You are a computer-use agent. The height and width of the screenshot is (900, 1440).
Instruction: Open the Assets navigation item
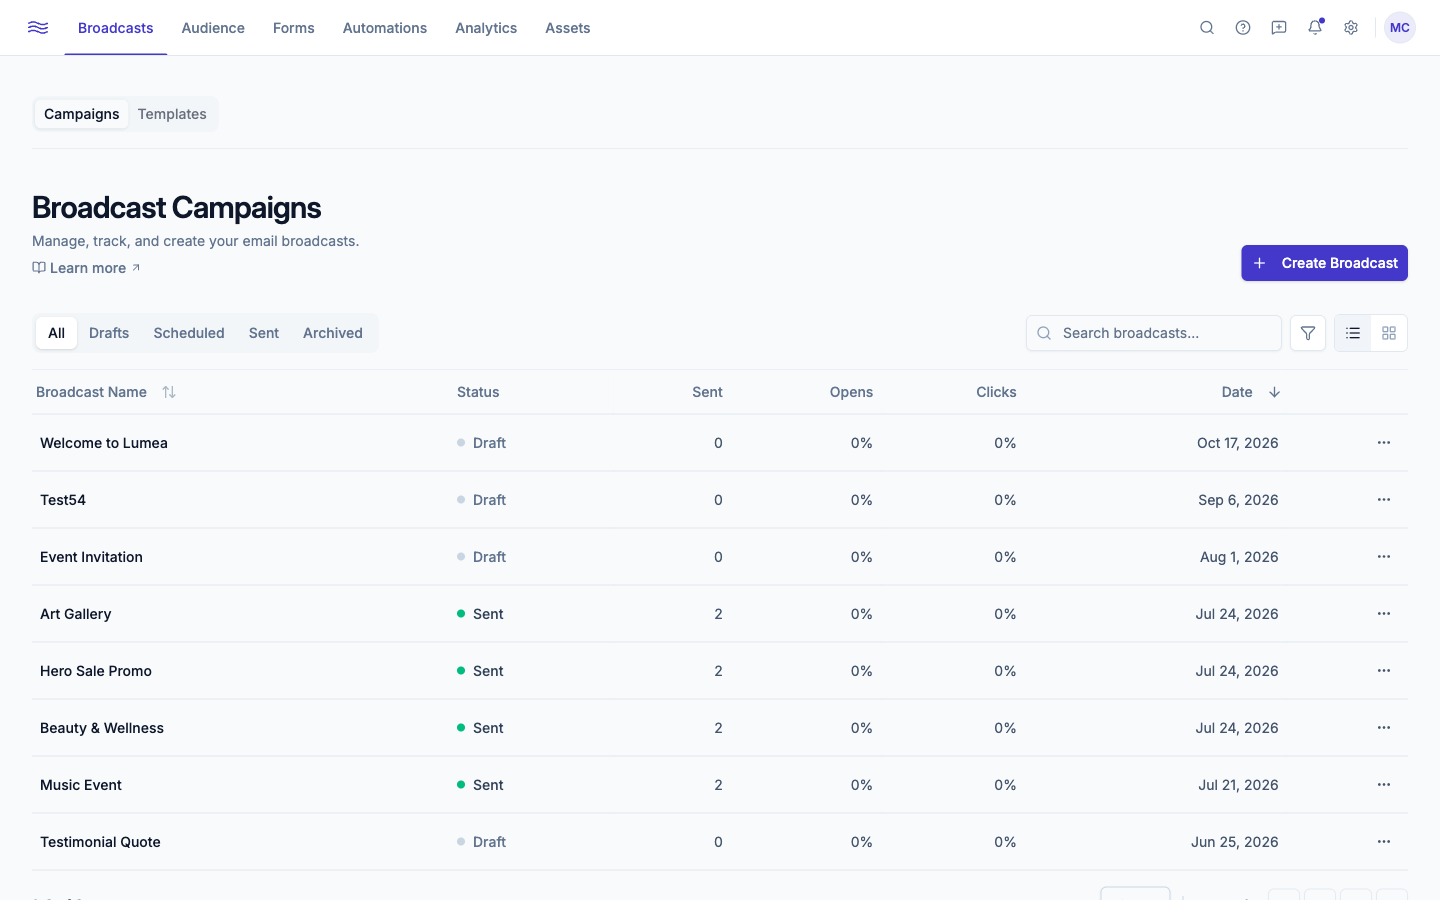[568, 28]
